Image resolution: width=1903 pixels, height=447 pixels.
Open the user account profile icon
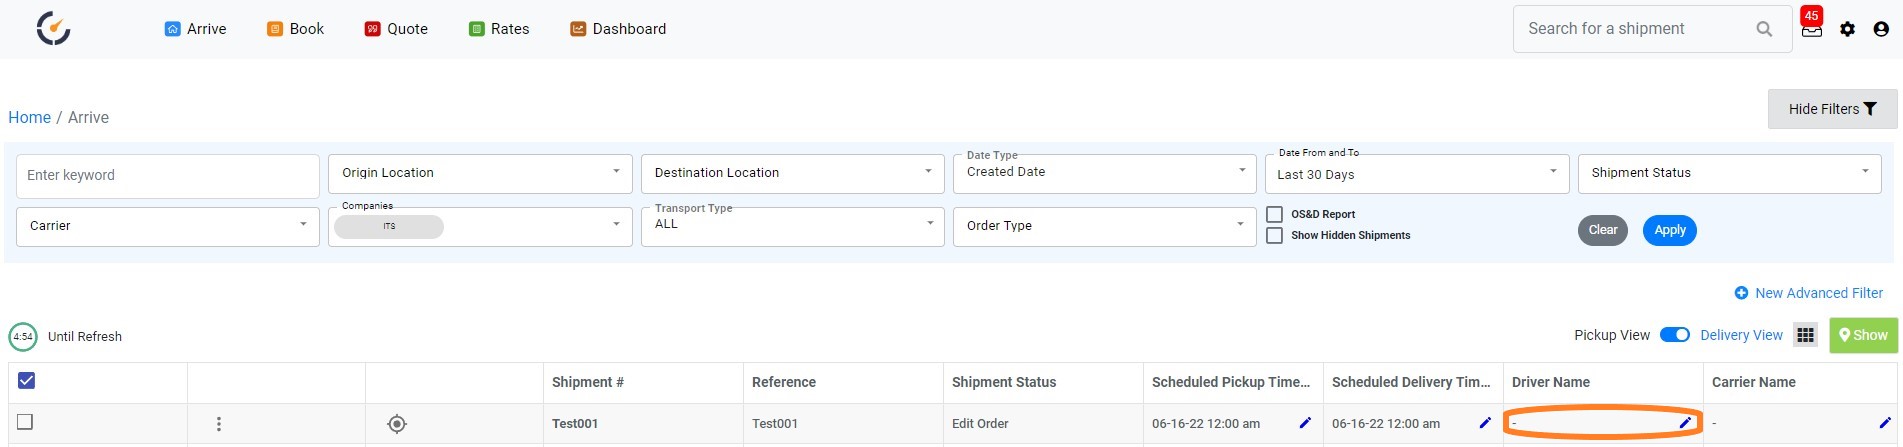[x=1881, y=29]
